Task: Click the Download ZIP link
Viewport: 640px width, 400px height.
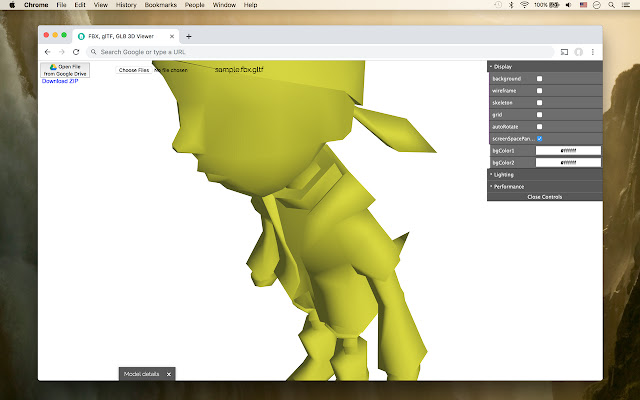Action: point(60,81)
